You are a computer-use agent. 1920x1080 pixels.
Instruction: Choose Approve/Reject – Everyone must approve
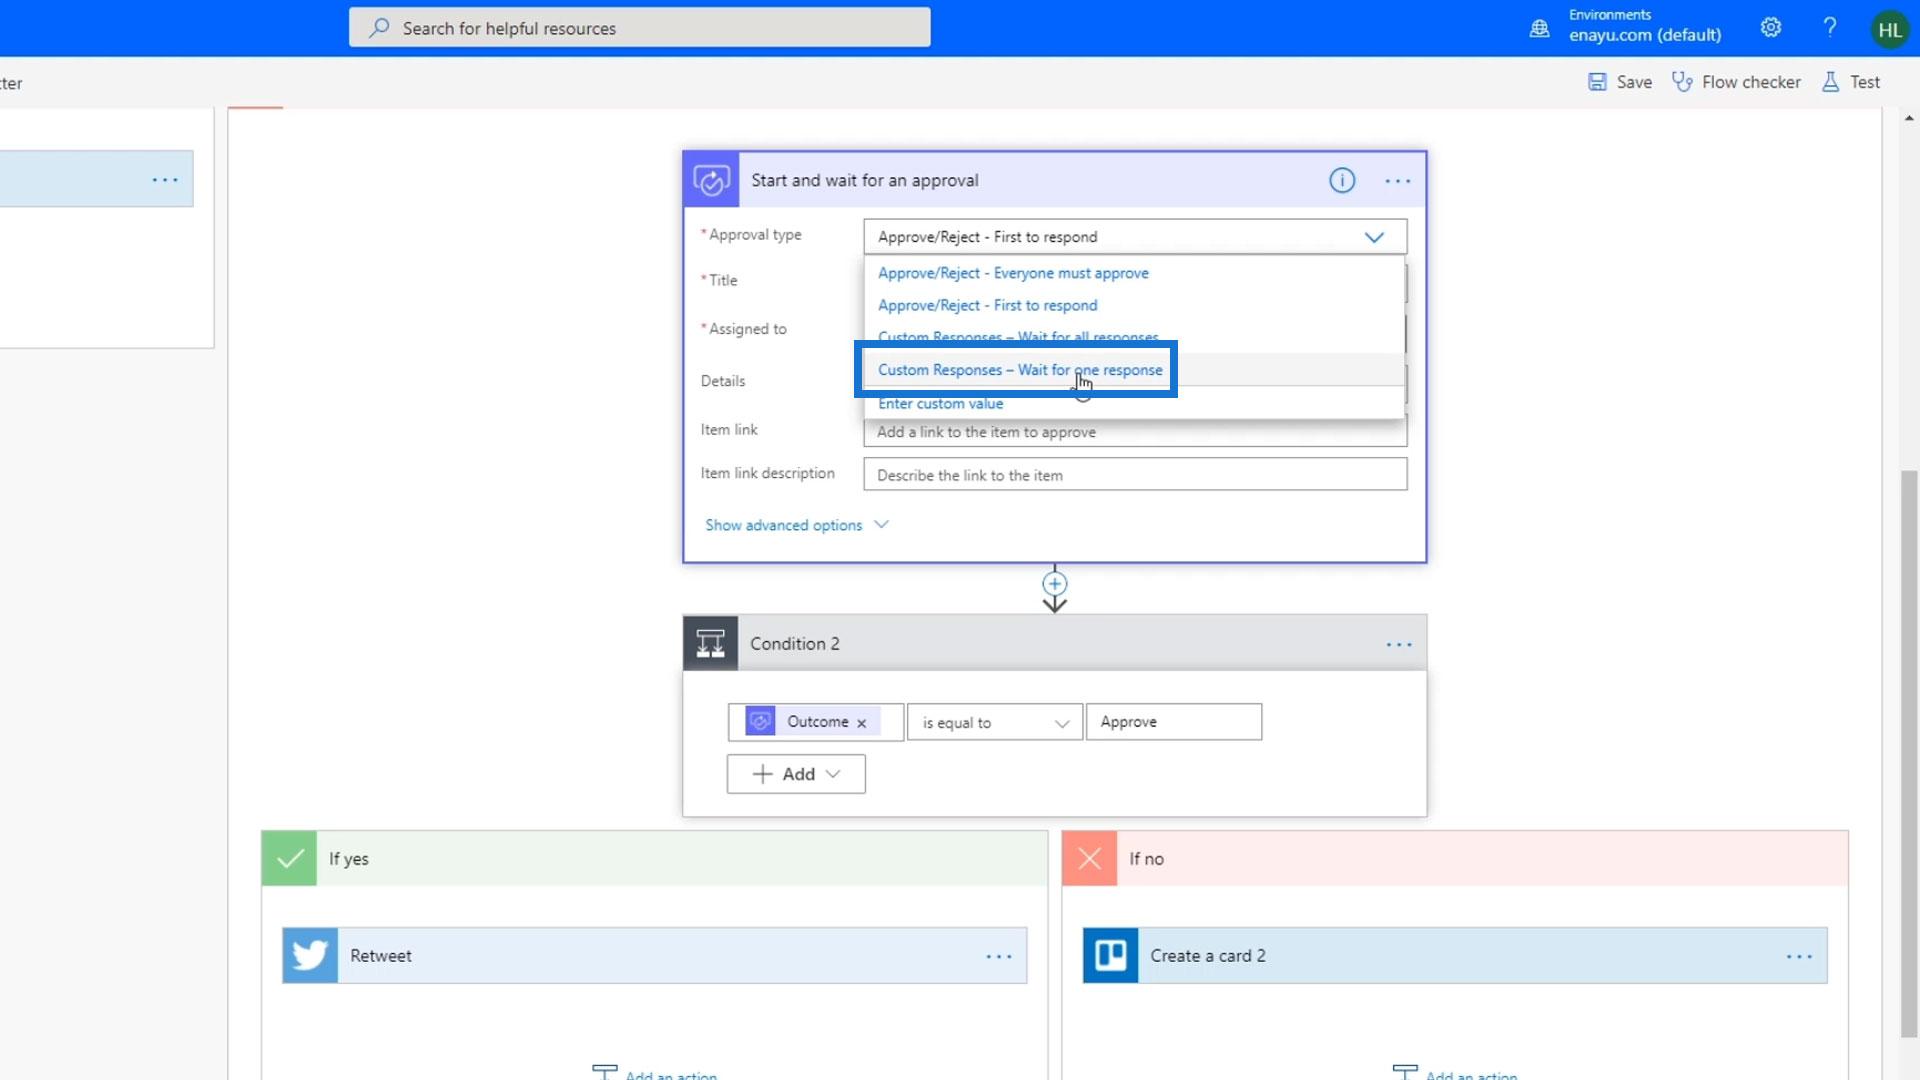pos(1012,273)
